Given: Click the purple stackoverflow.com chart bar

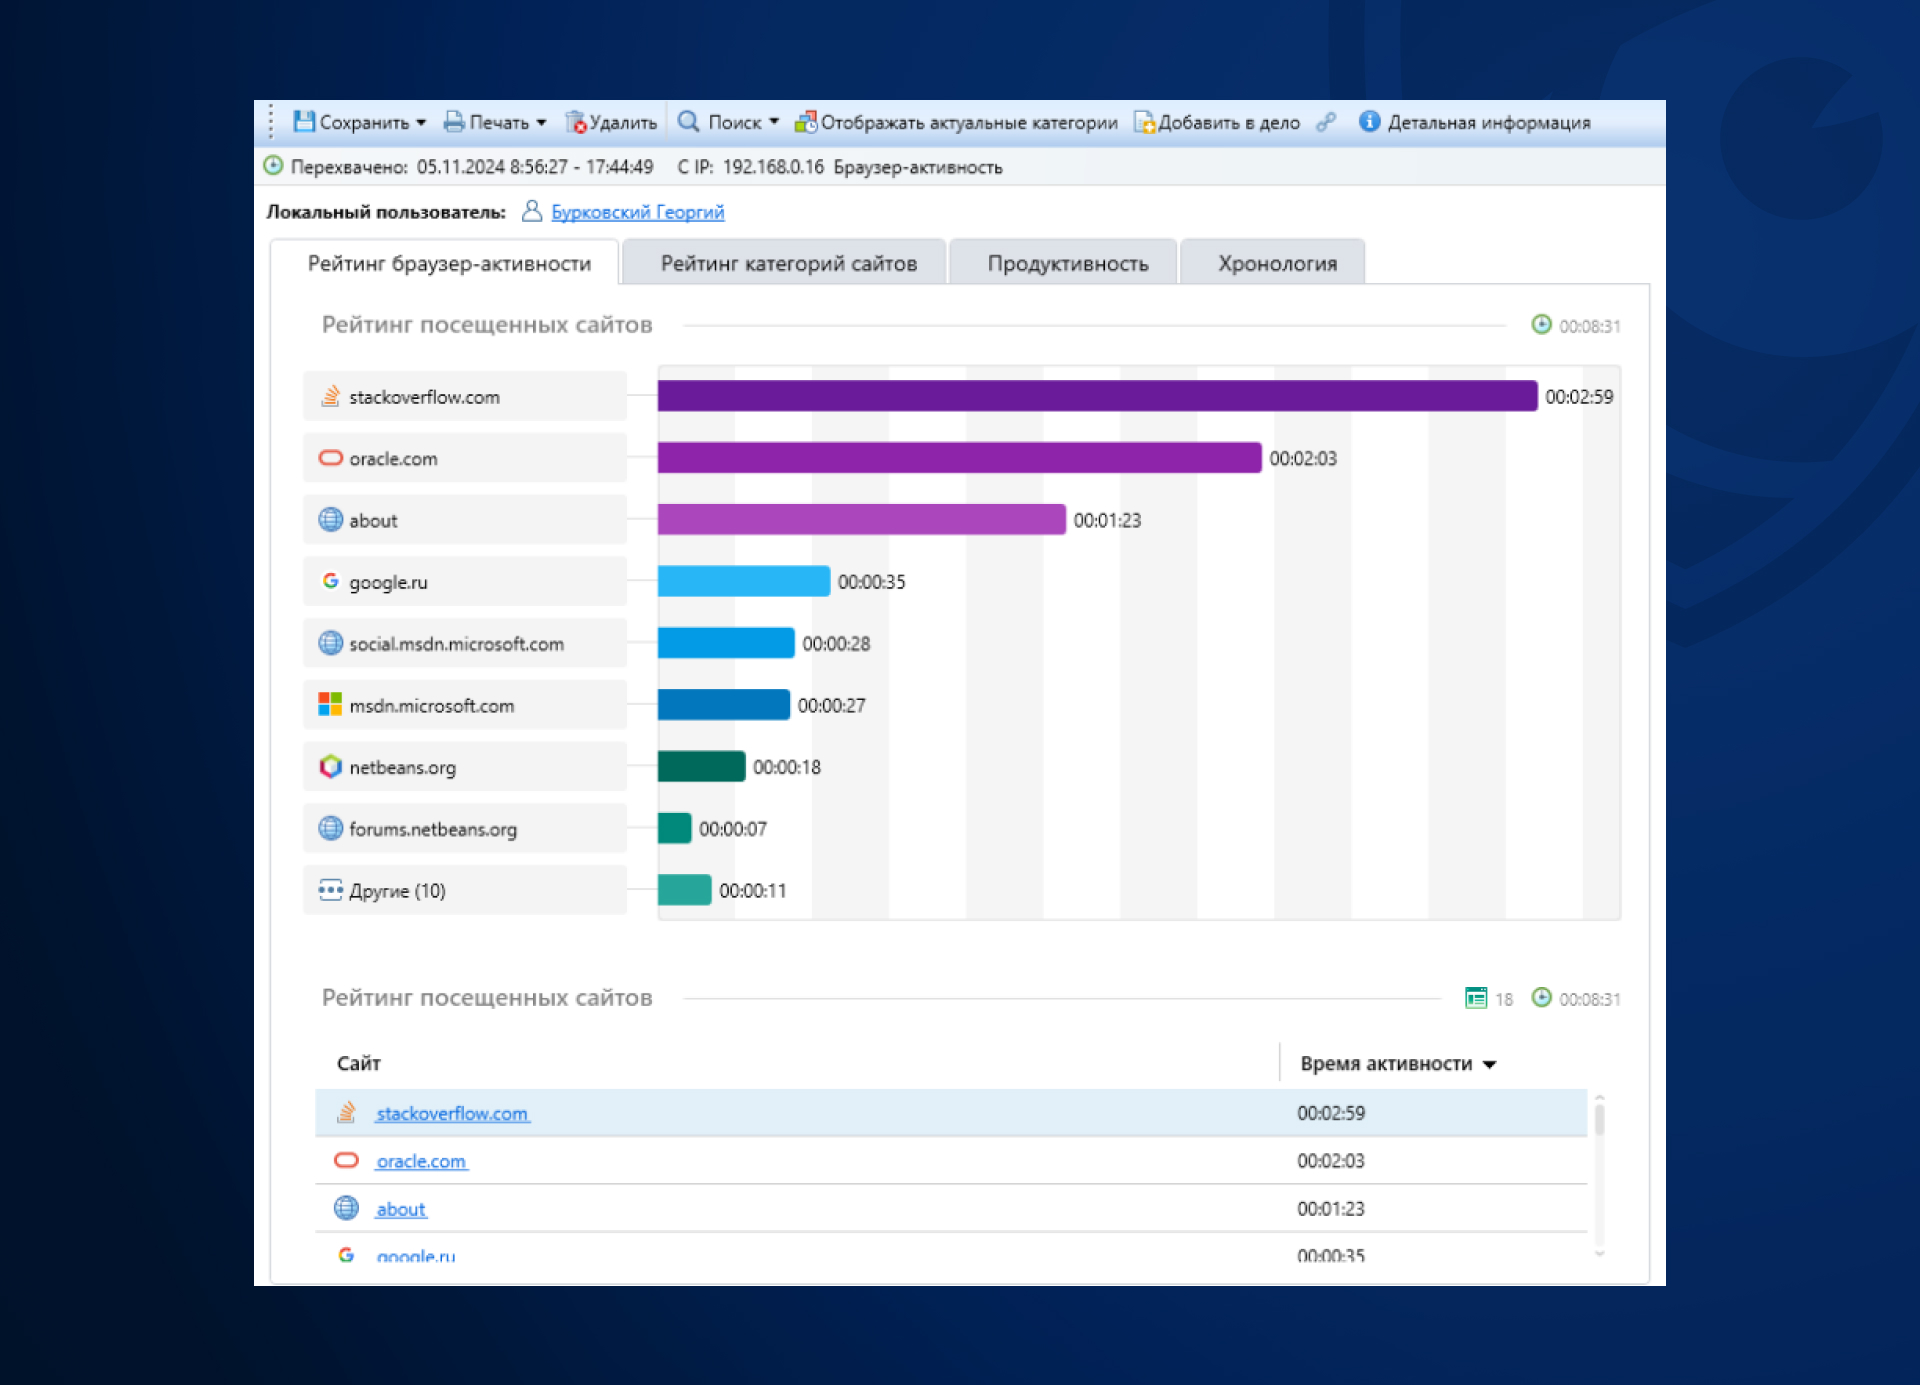Looking at the screenshot, I should tap(1096, 396).
